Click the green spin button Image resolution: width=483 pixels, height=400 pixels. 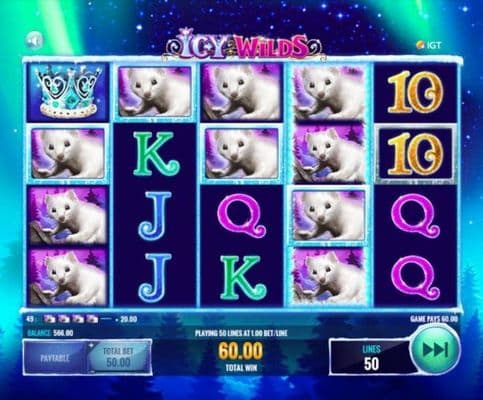[435, 350]
